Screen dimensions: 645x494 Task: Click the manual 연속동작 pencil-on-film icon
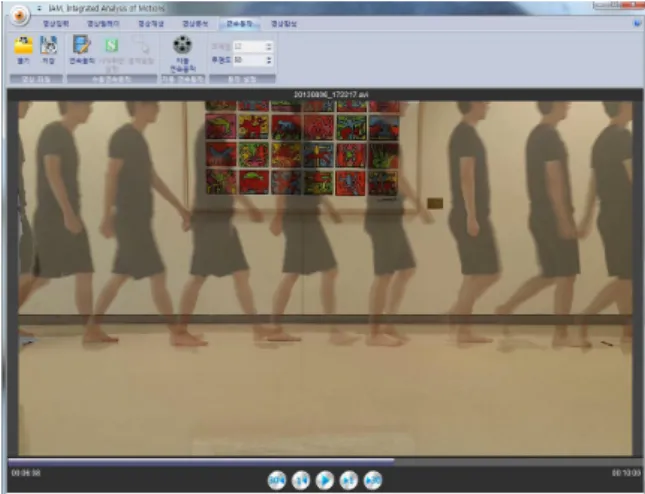coord(82,44)
